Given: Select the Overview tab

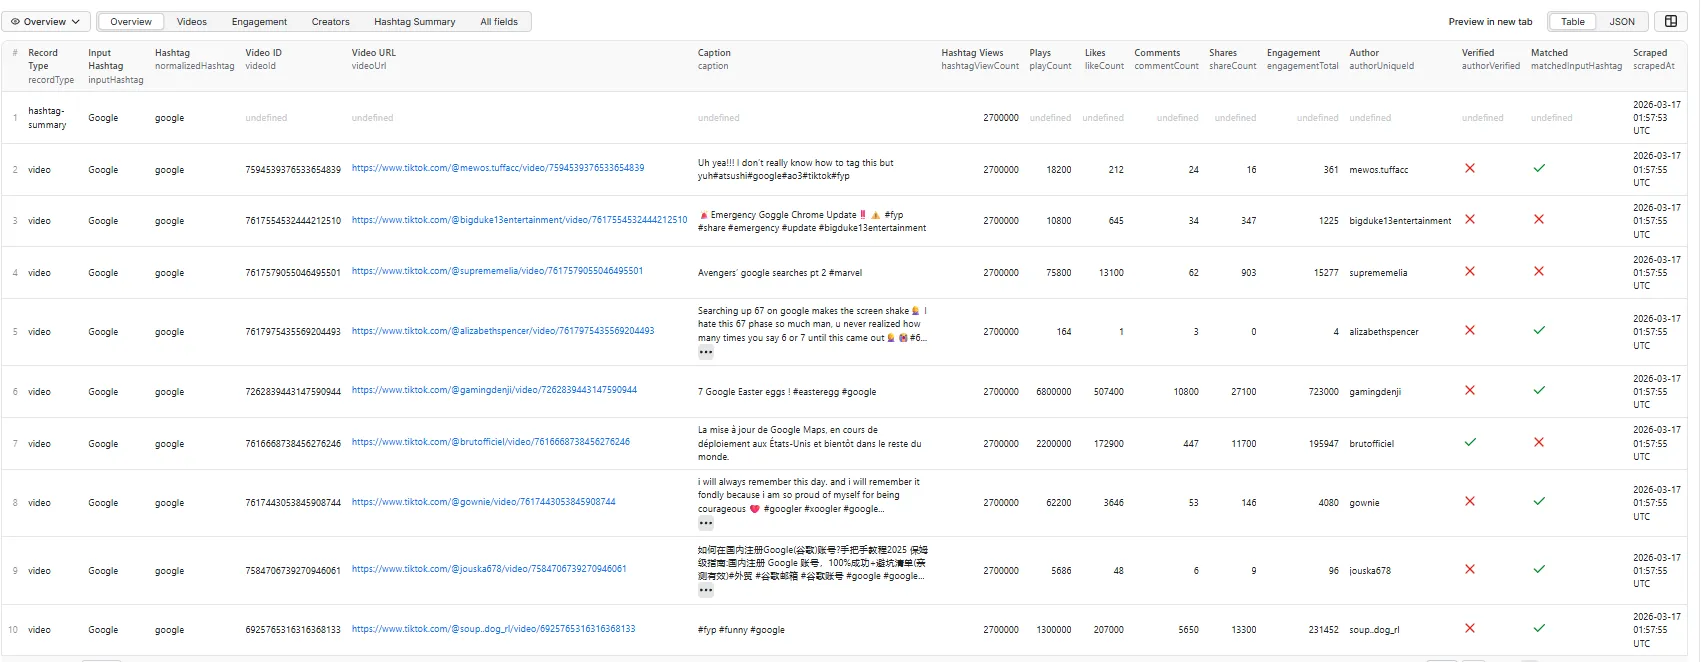Looking at the screenshot, I should 131,21.
